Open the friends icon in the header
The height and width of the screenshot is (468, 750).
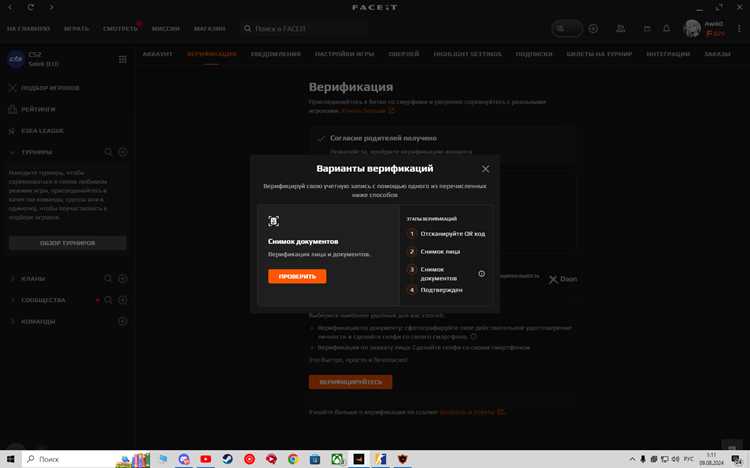(x=620, y=29)
